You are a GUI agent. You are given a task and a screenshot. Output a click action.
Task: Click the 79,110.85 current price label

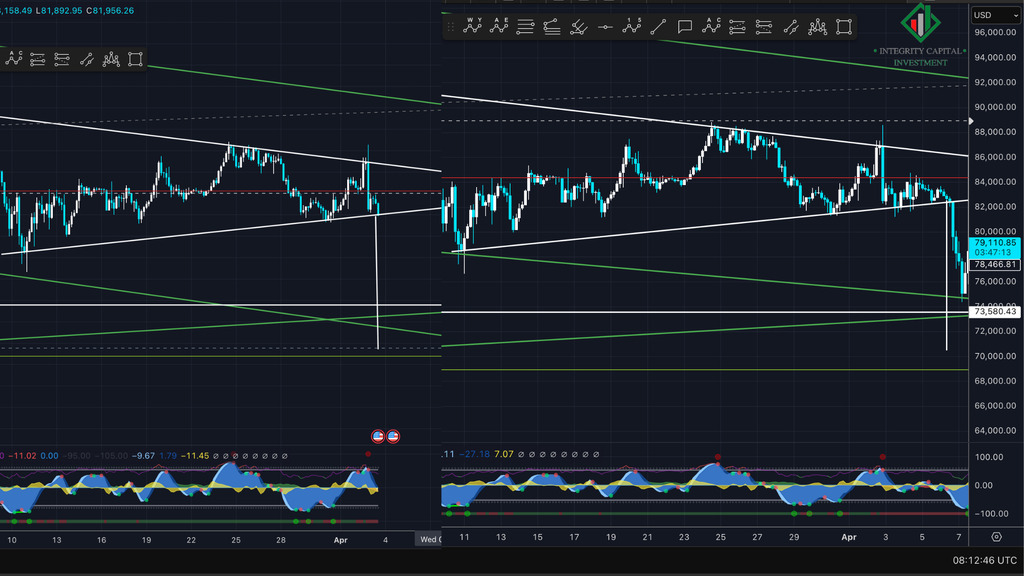(x=996, y=243)
